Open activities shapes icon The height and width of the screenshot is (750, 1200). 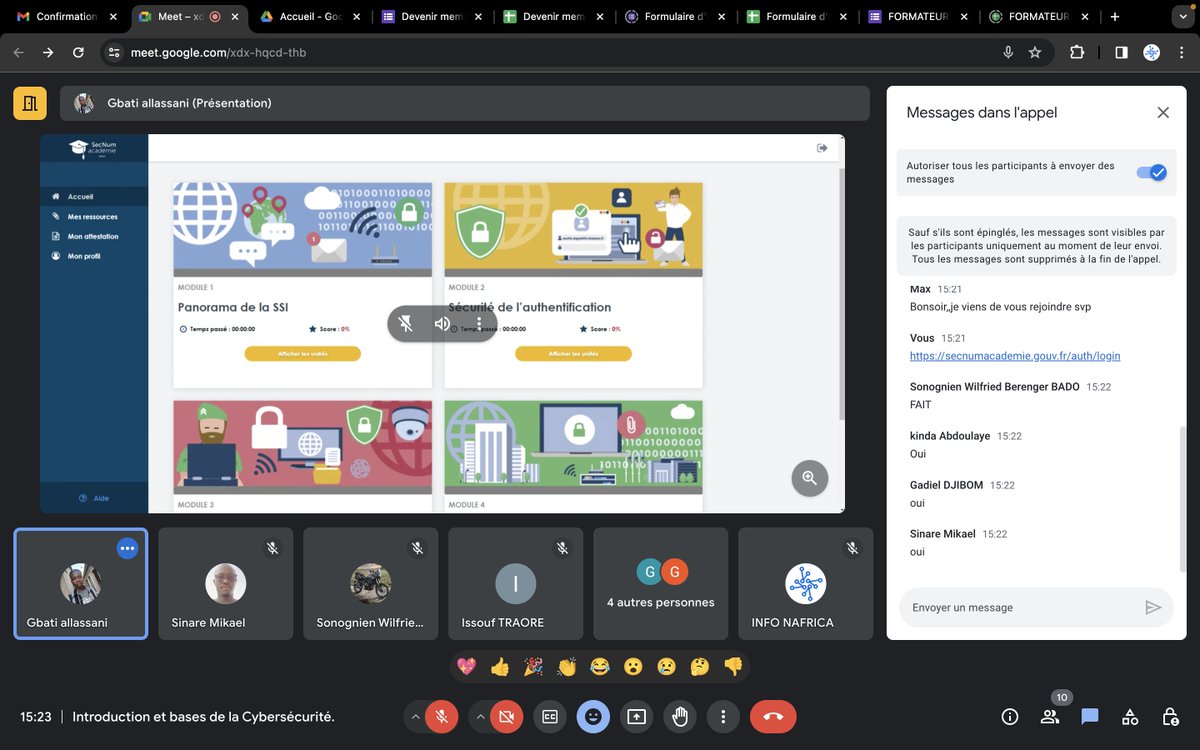pos(1130,716)
